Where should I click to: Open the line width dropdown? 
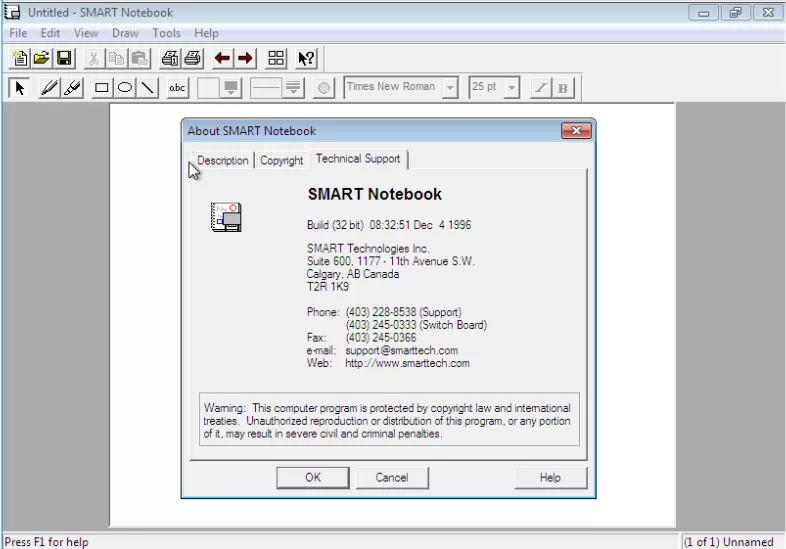coord(293,88)
